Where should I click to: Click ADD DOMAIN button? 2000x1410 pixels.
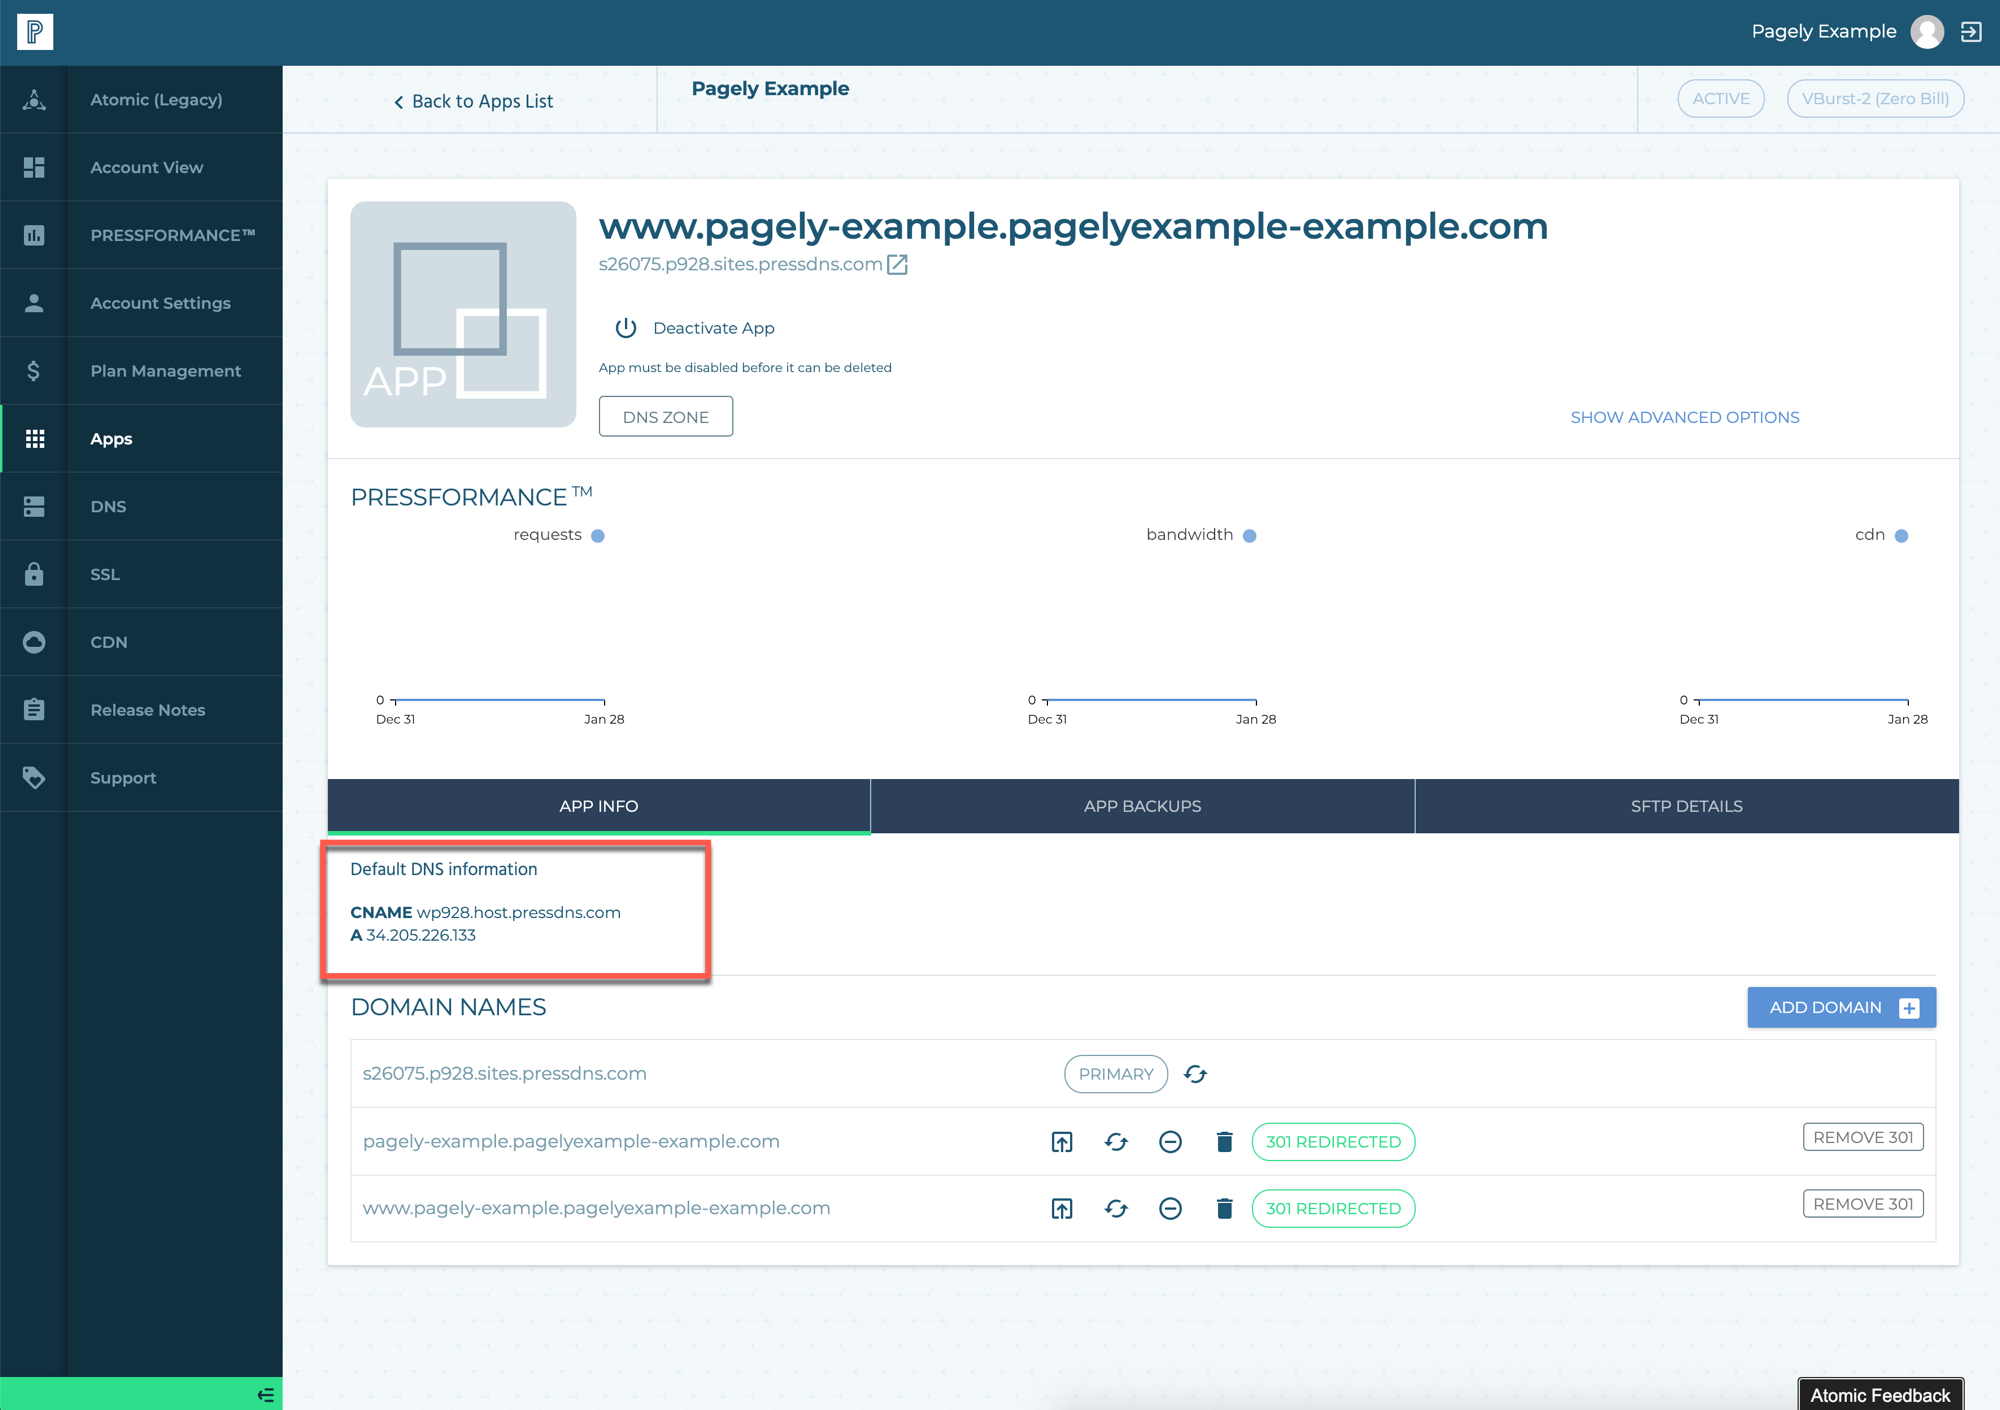pyautogui.click(x=1842, y=1008)
